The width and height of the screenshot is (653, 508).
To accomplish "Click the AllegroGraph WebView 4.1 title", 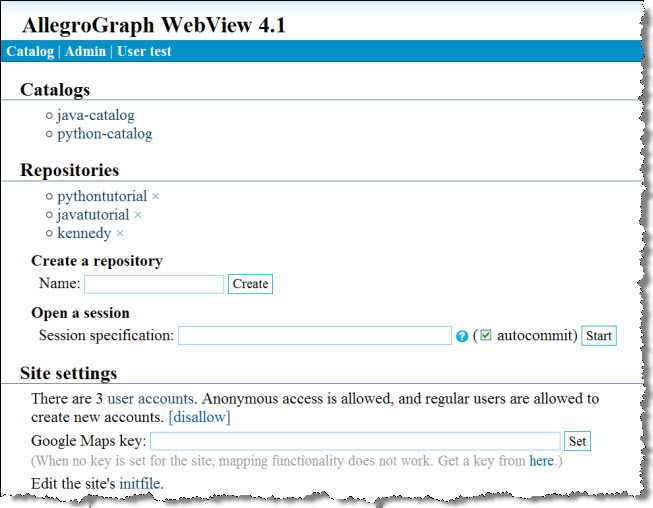I will click(x=154, y=25).
